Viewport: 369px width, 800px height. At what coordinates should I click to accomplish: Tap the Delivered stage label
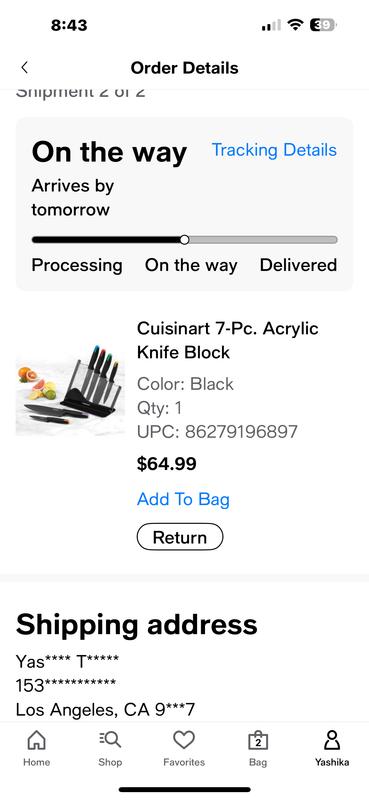tap(299, 265)
